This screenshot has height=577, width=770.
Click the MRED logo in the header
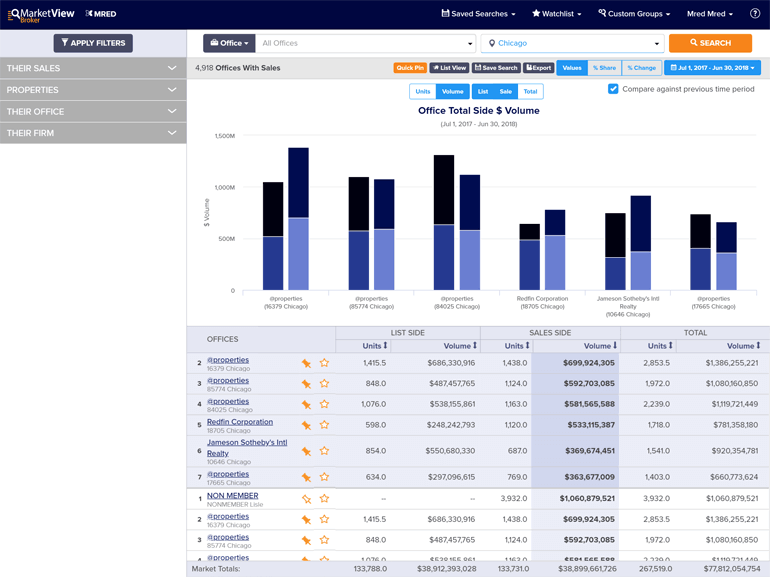(x=101, y=14)
